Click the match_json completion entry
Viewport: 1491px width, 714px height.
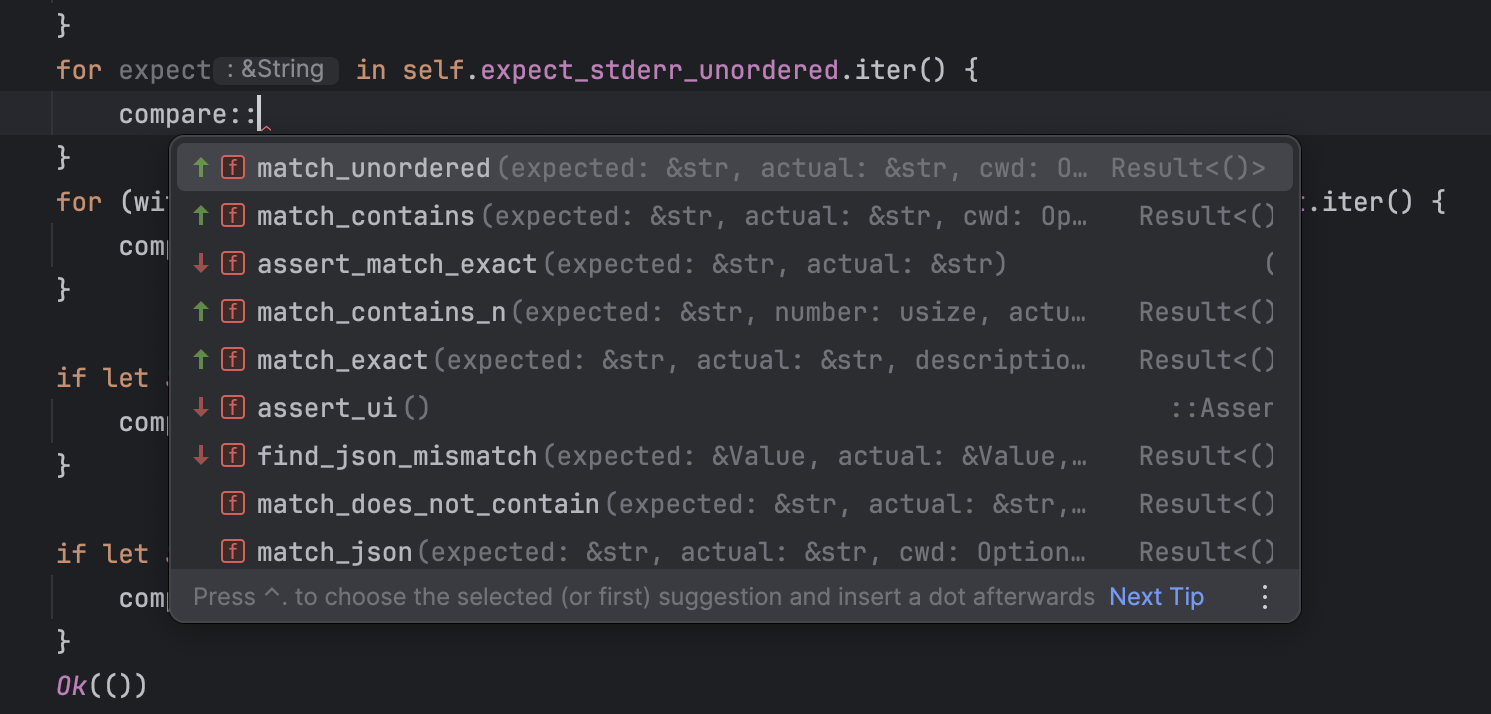tap(335, 551)
